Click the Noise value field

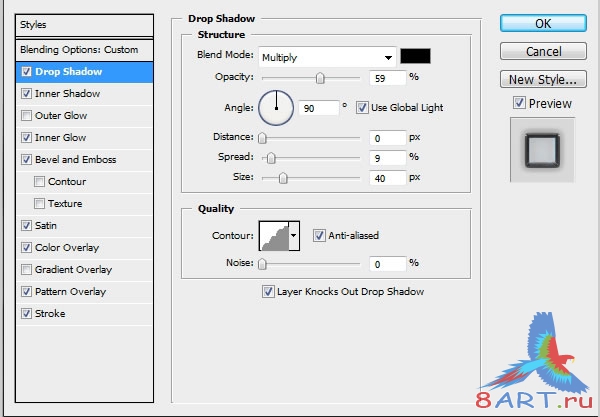pos(388,264)
